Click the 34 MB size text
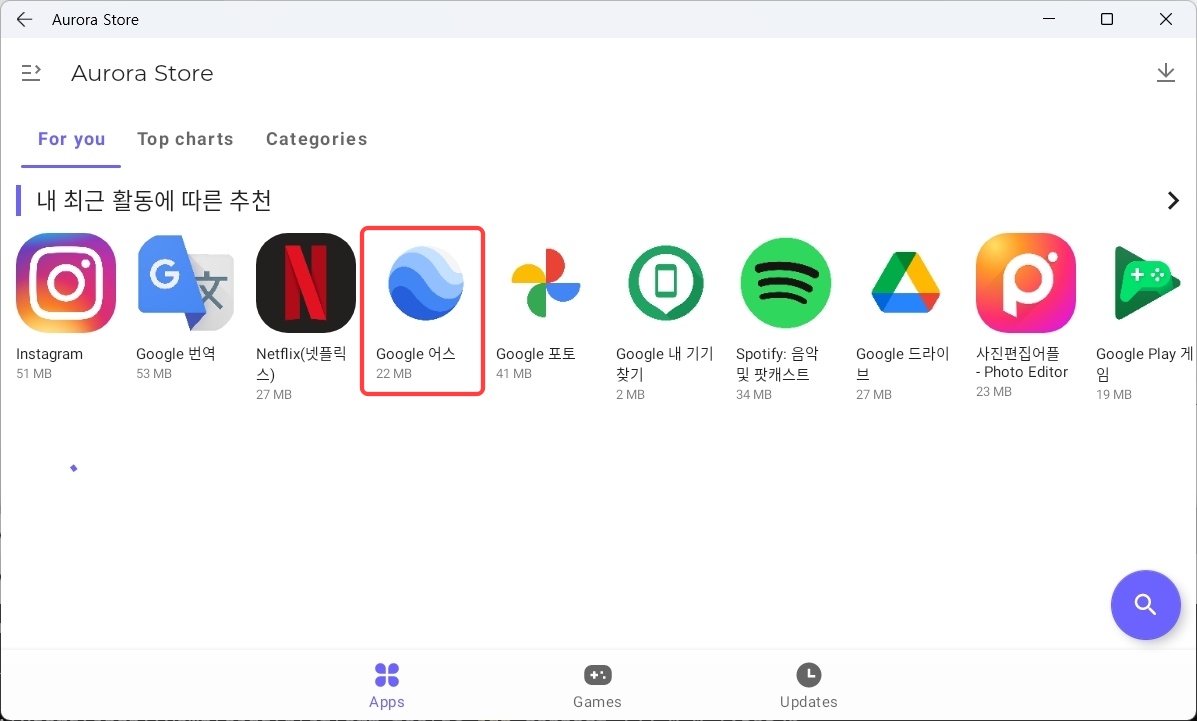The height and width of the screenshot is (721, 1197). (753, 395)
